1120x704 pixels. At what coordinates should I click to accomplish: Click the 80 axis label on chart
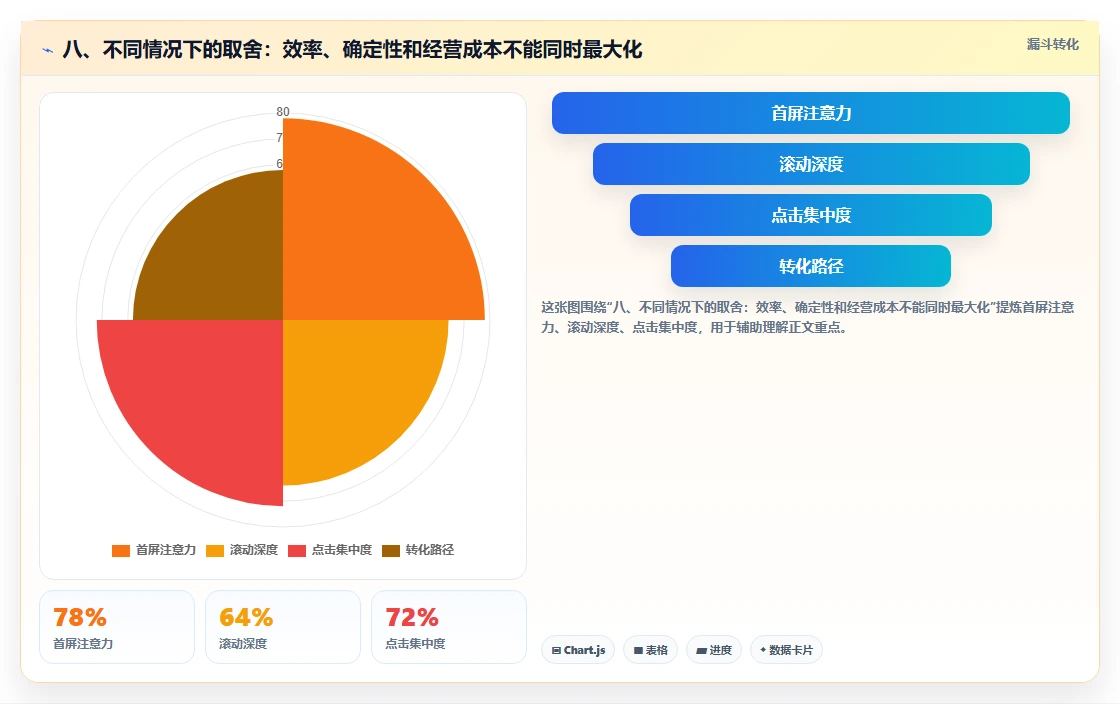pyautogui.click(x=283, y=111)
